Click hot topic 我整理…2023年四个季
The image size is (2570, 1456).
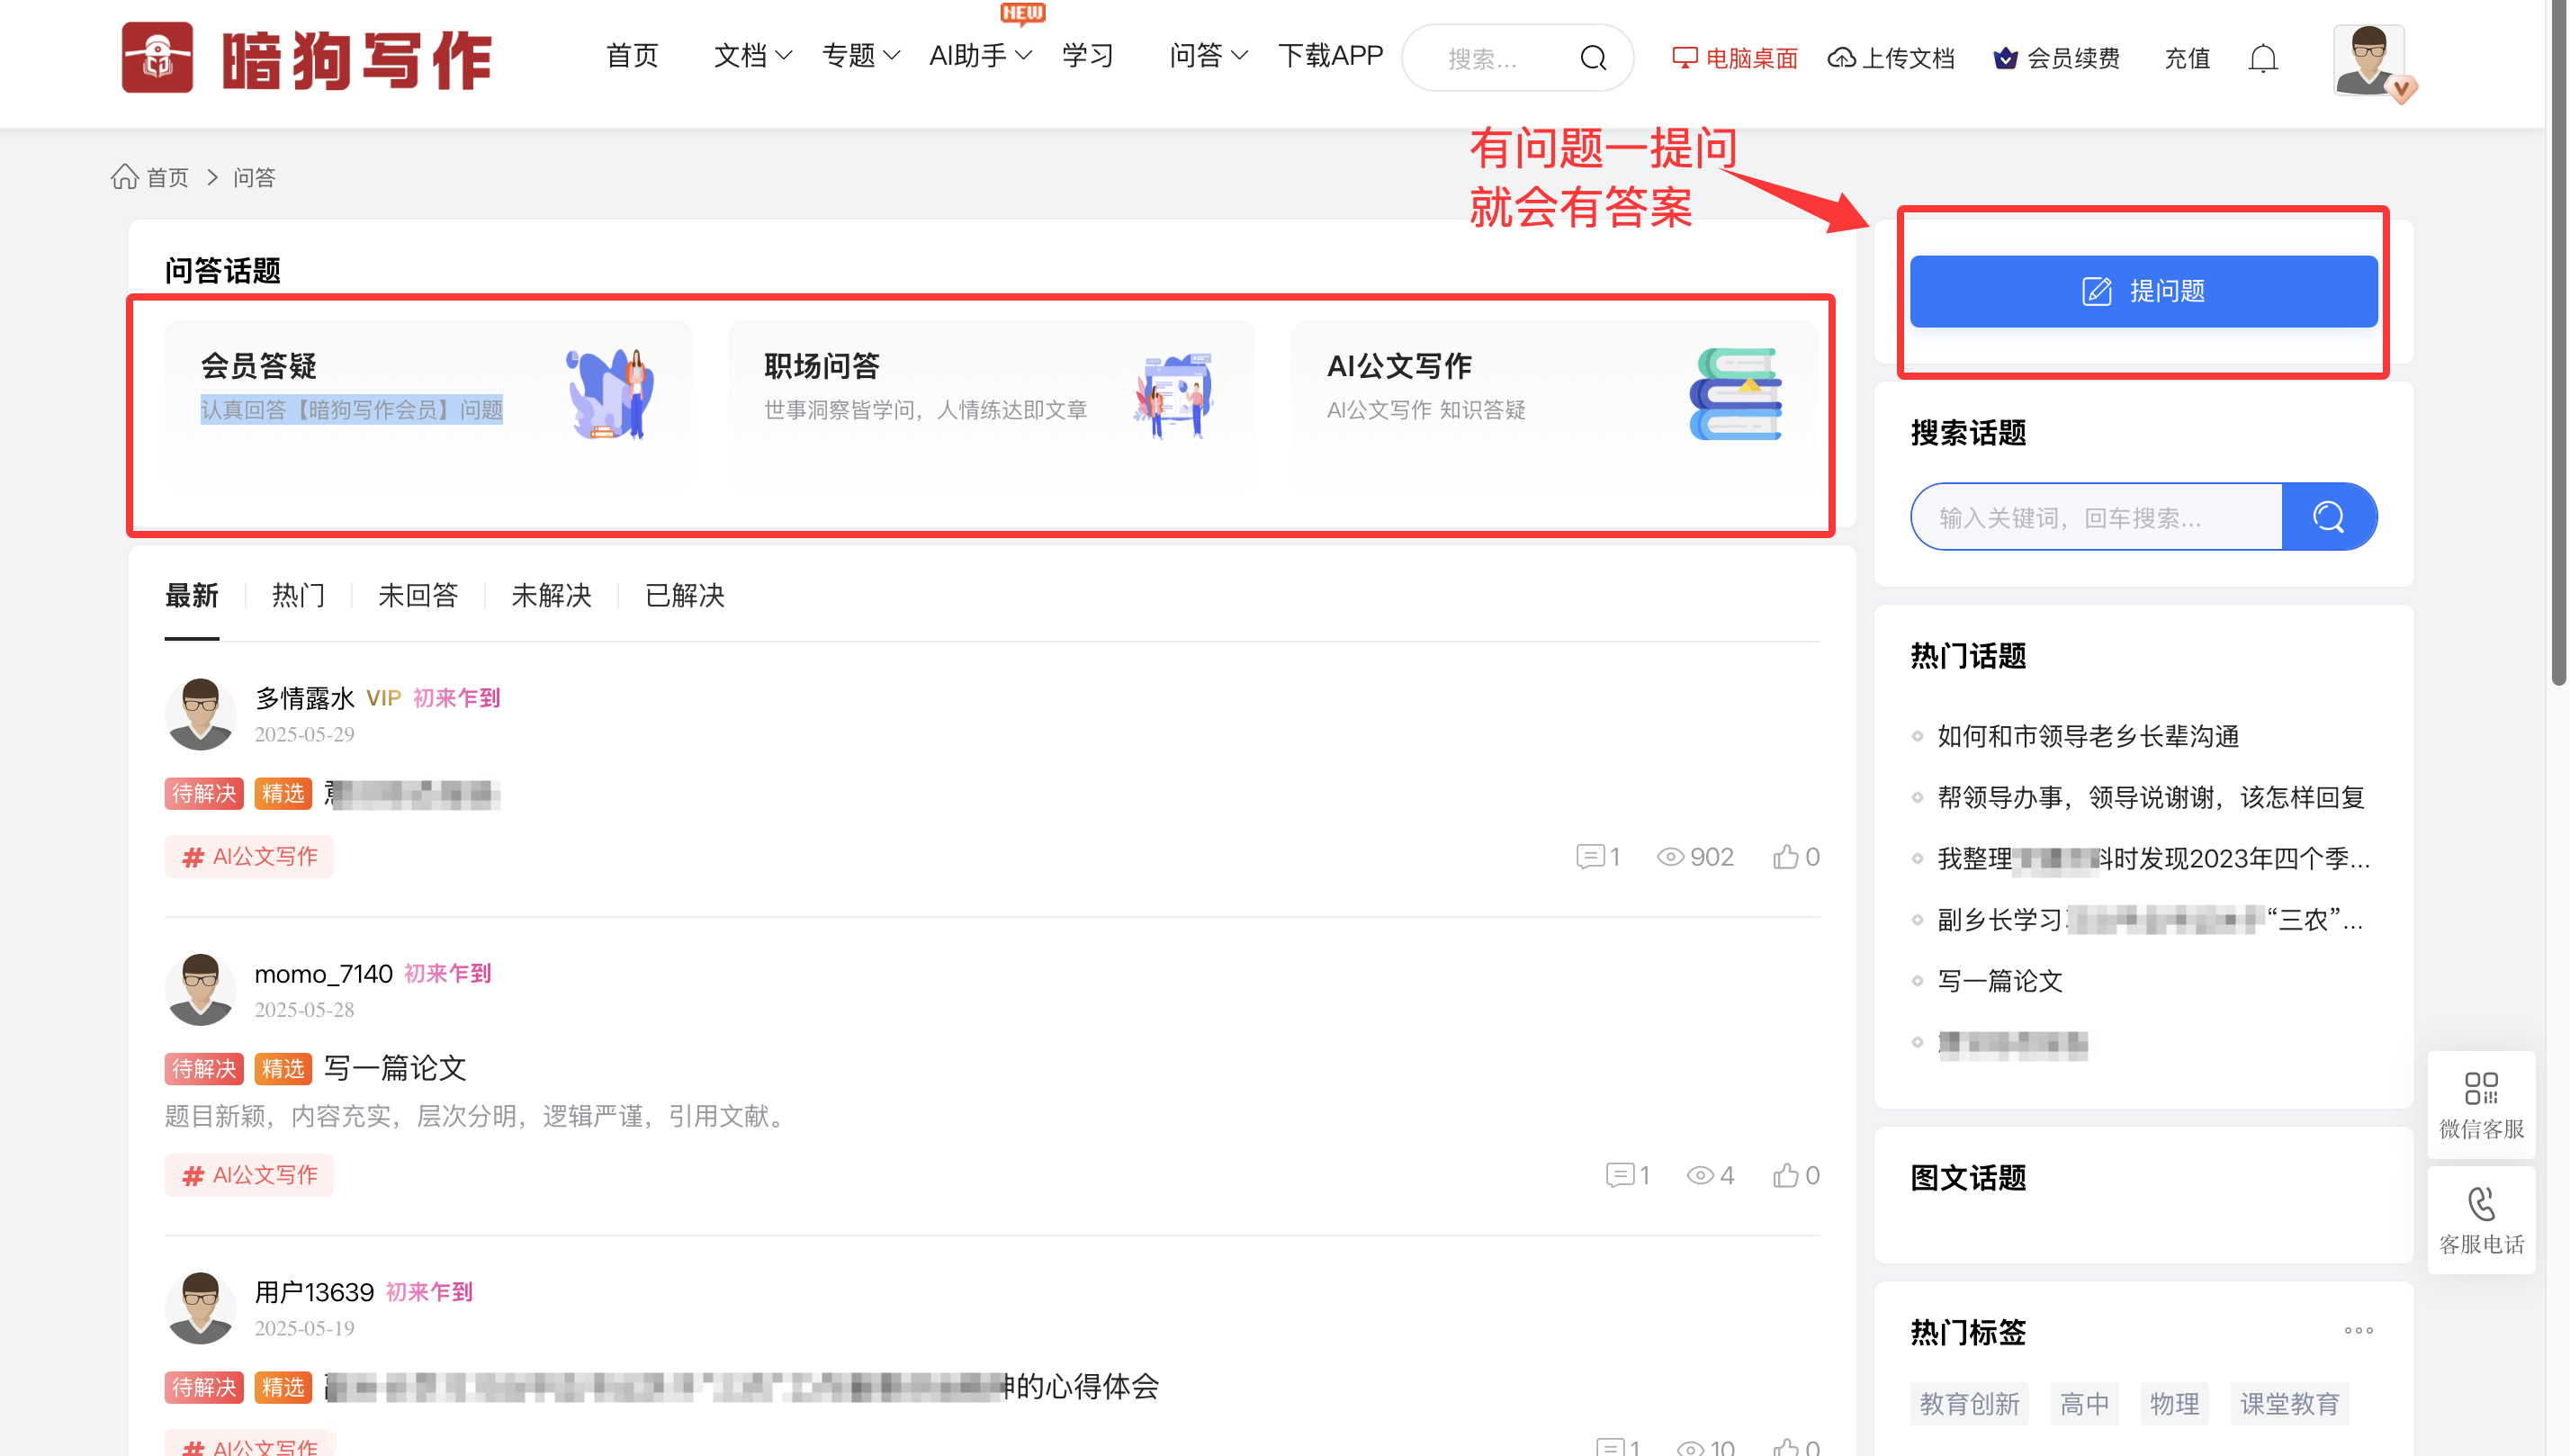[x=2154, y=859]
